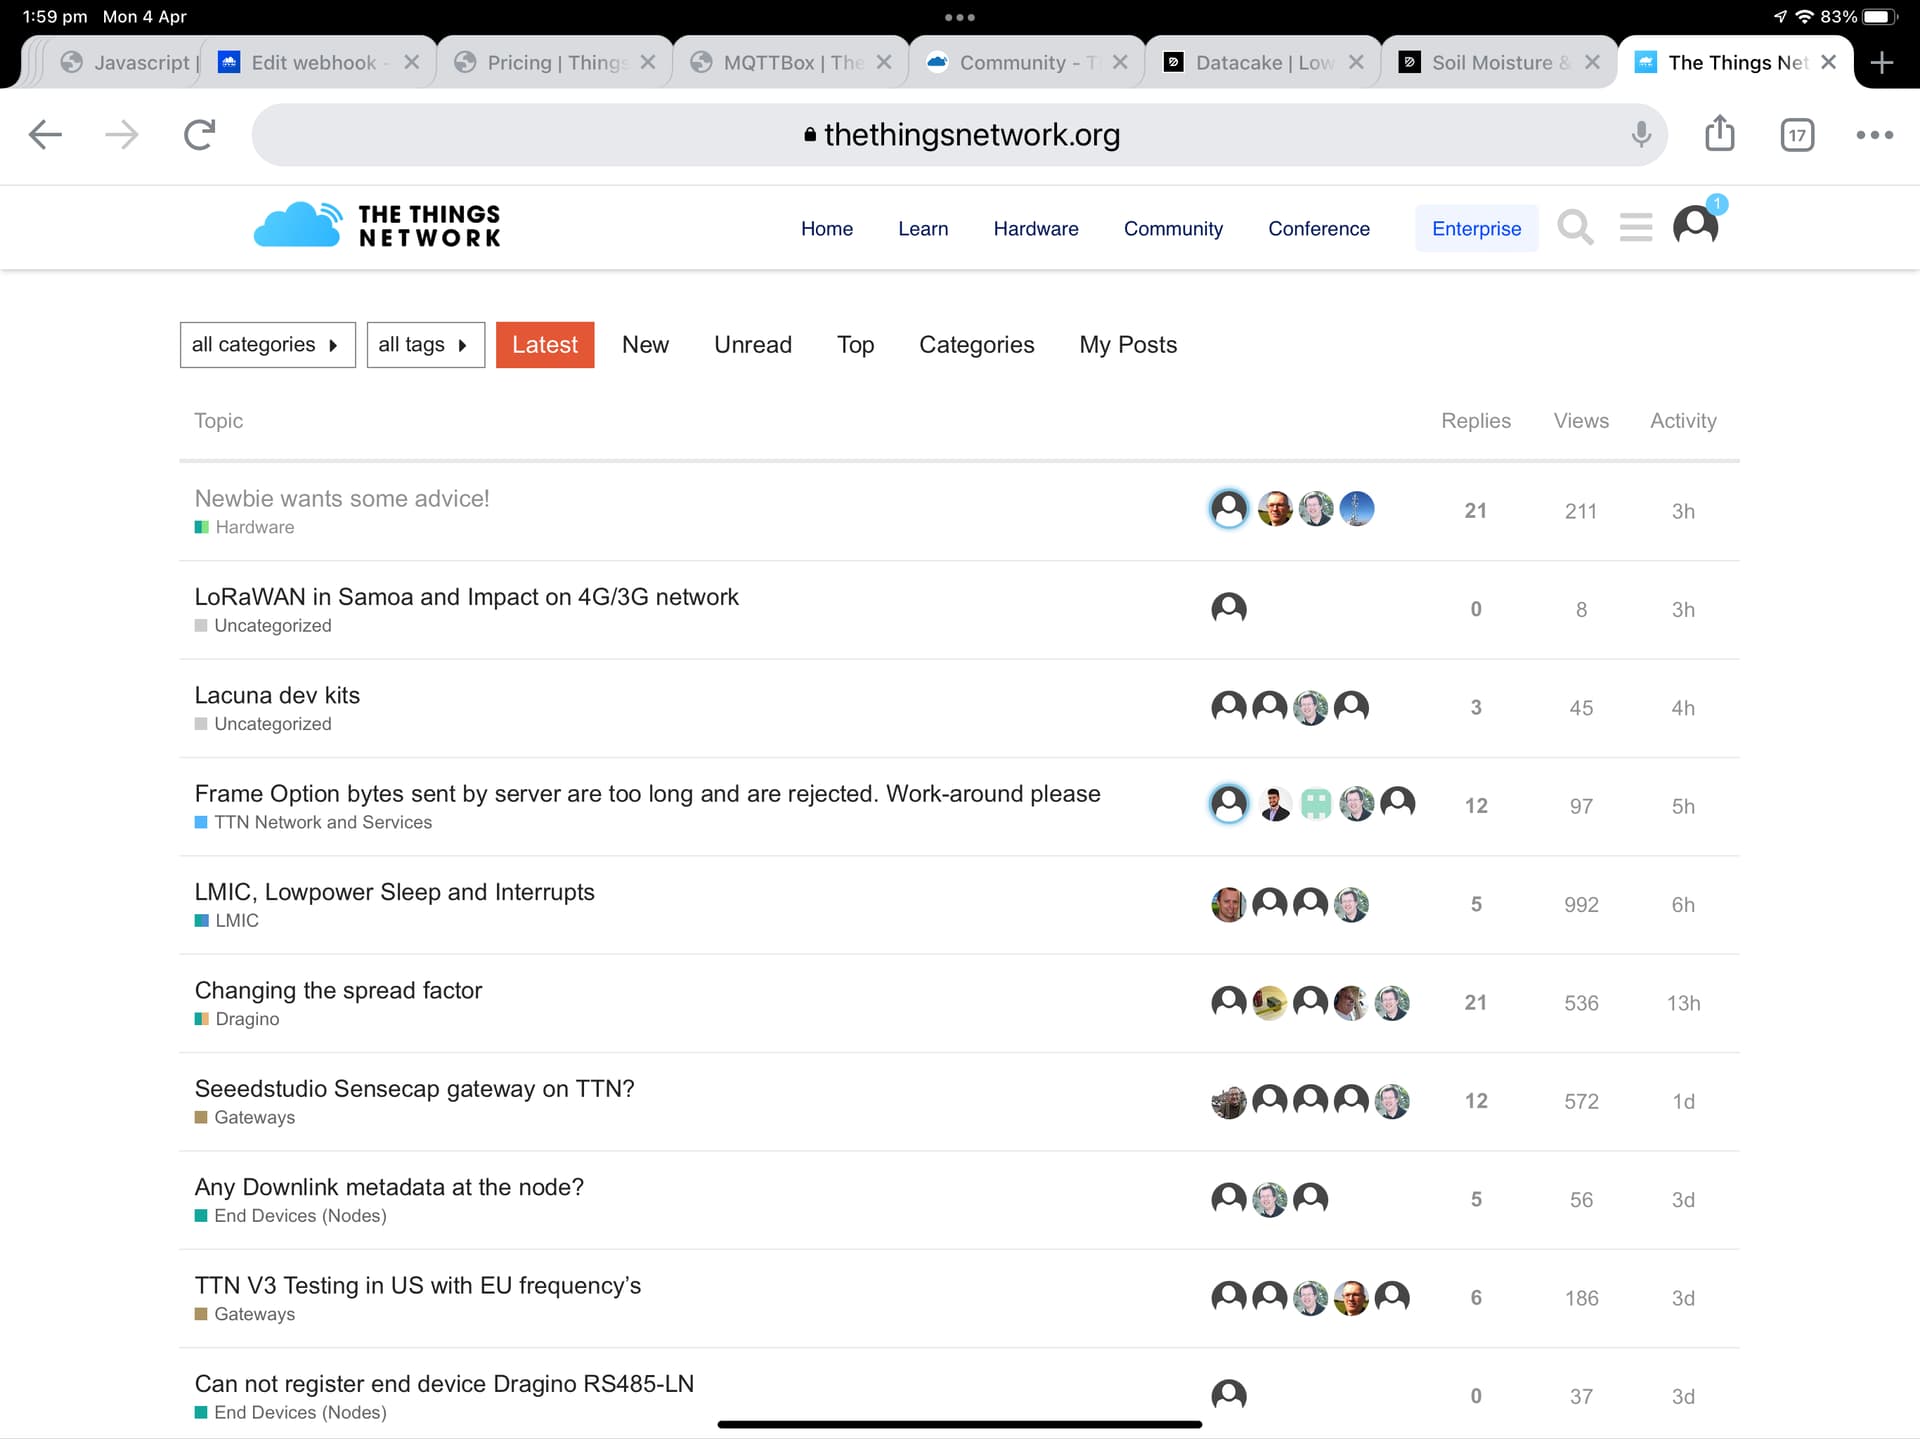Viewport: 1920px width, 1439px height.
Task: Switch to the Datacake browser tab
Action: point(1262,62)
